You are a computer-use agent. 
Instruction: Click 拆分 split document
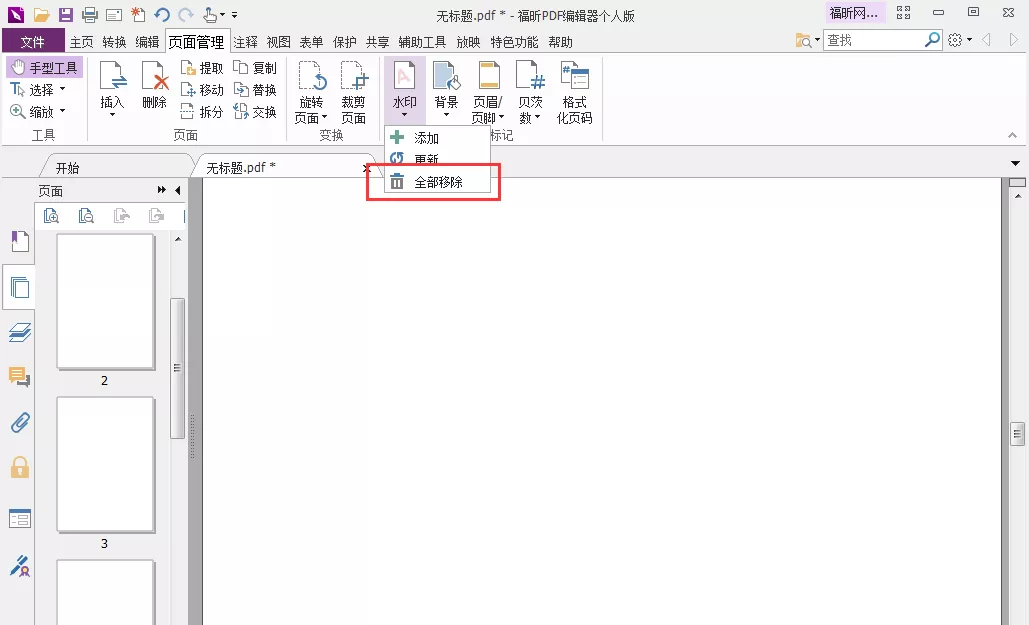click(x=201, y=112)
